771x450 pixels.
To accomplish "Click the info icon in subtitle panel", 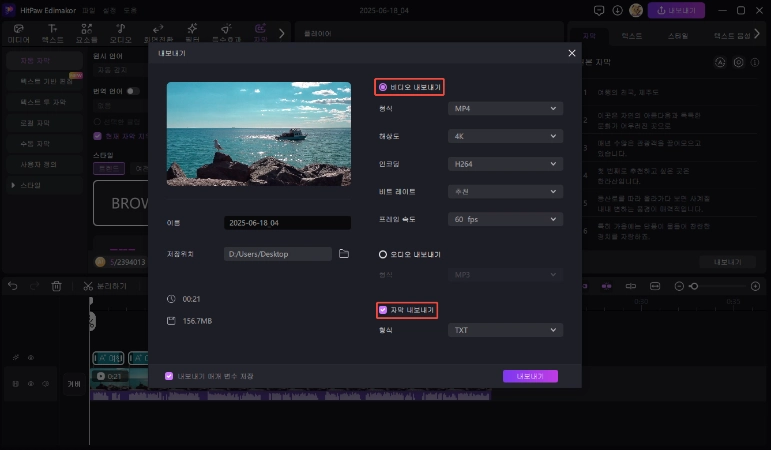I will click(x=755, y=62).
